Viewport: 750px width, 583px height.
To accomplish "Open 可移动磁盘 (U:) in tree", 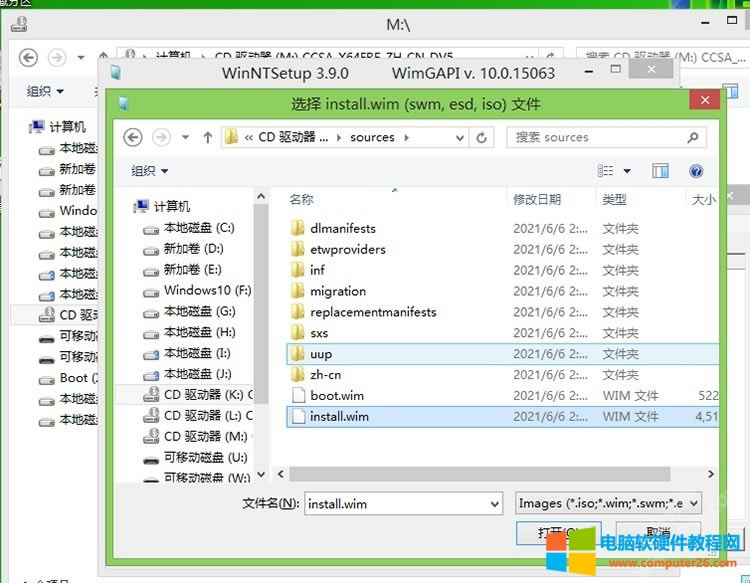I will 195,458.
